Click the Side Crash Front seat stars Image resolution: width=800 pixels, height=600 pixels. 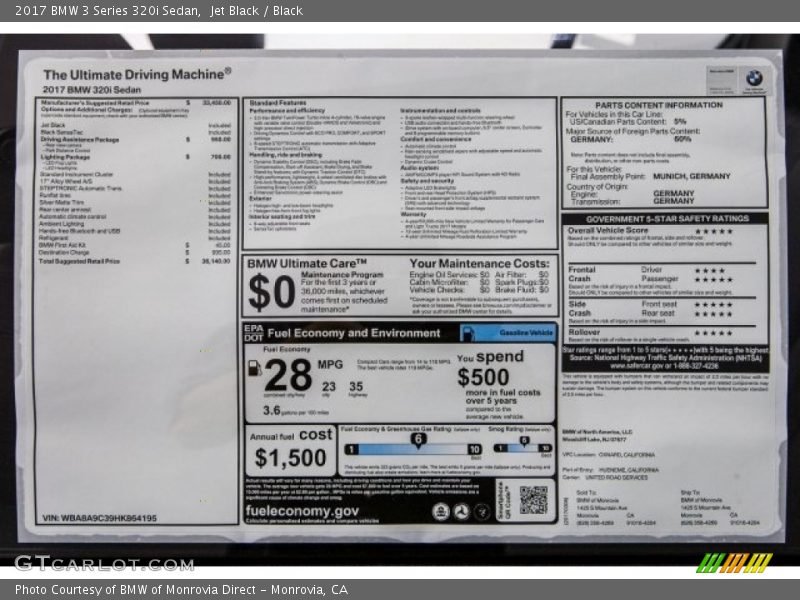tap(714, 305)
